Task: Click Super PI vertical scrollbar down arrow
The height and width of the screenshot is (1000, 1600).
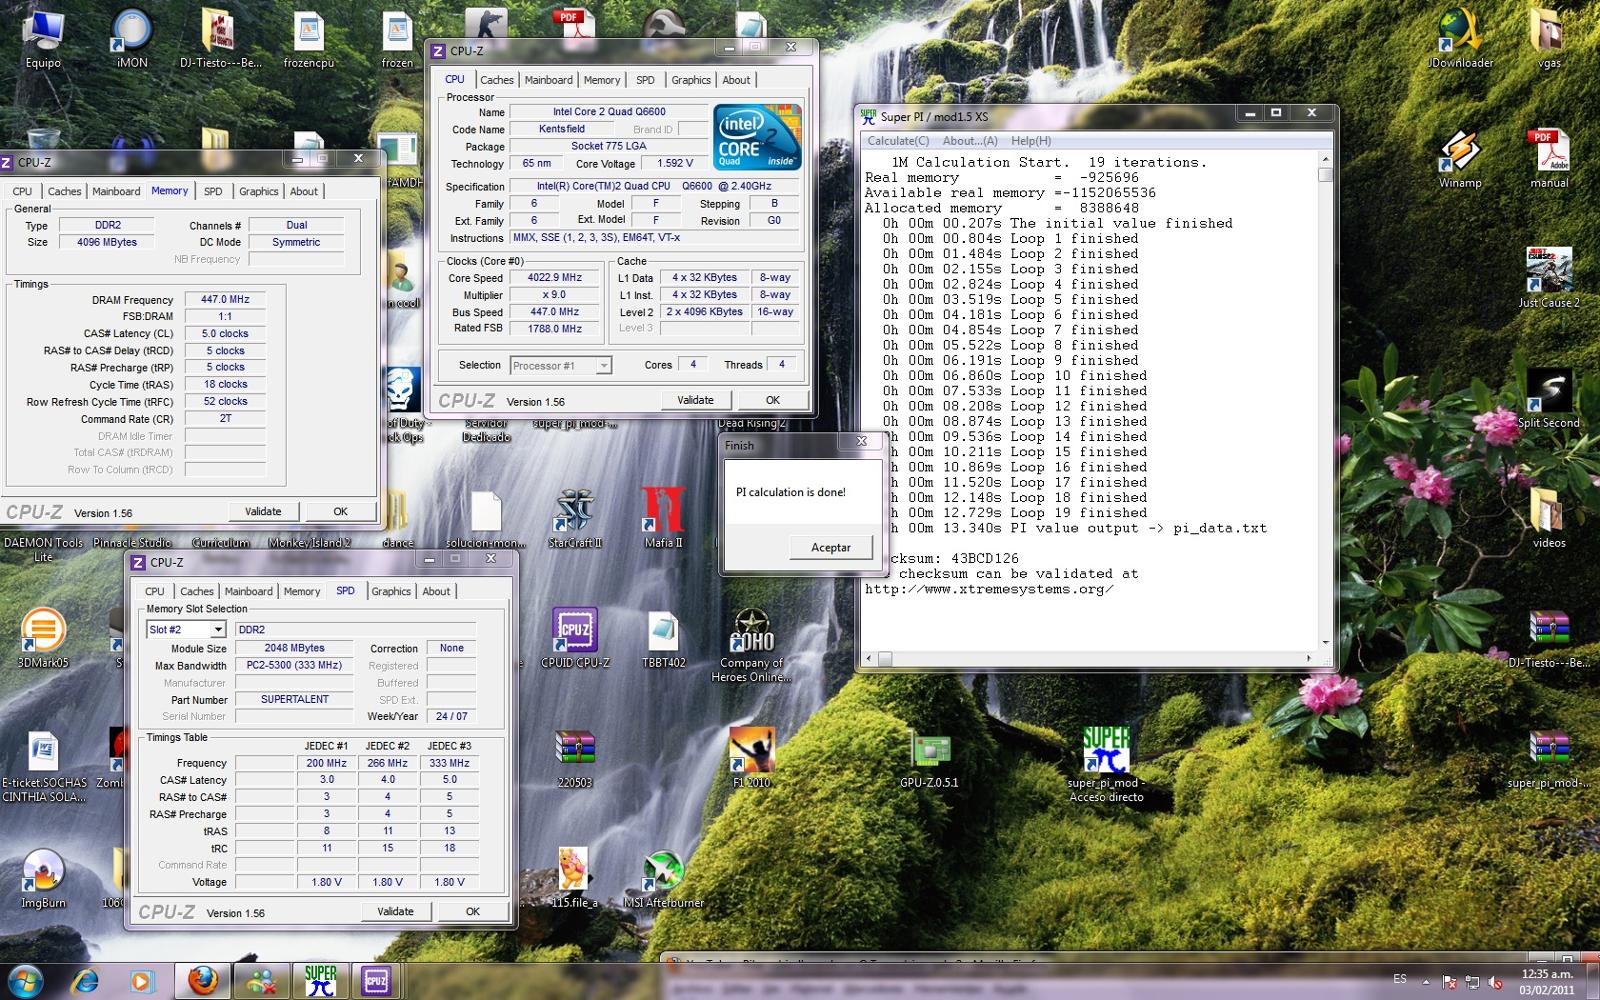Action: 1325,641
